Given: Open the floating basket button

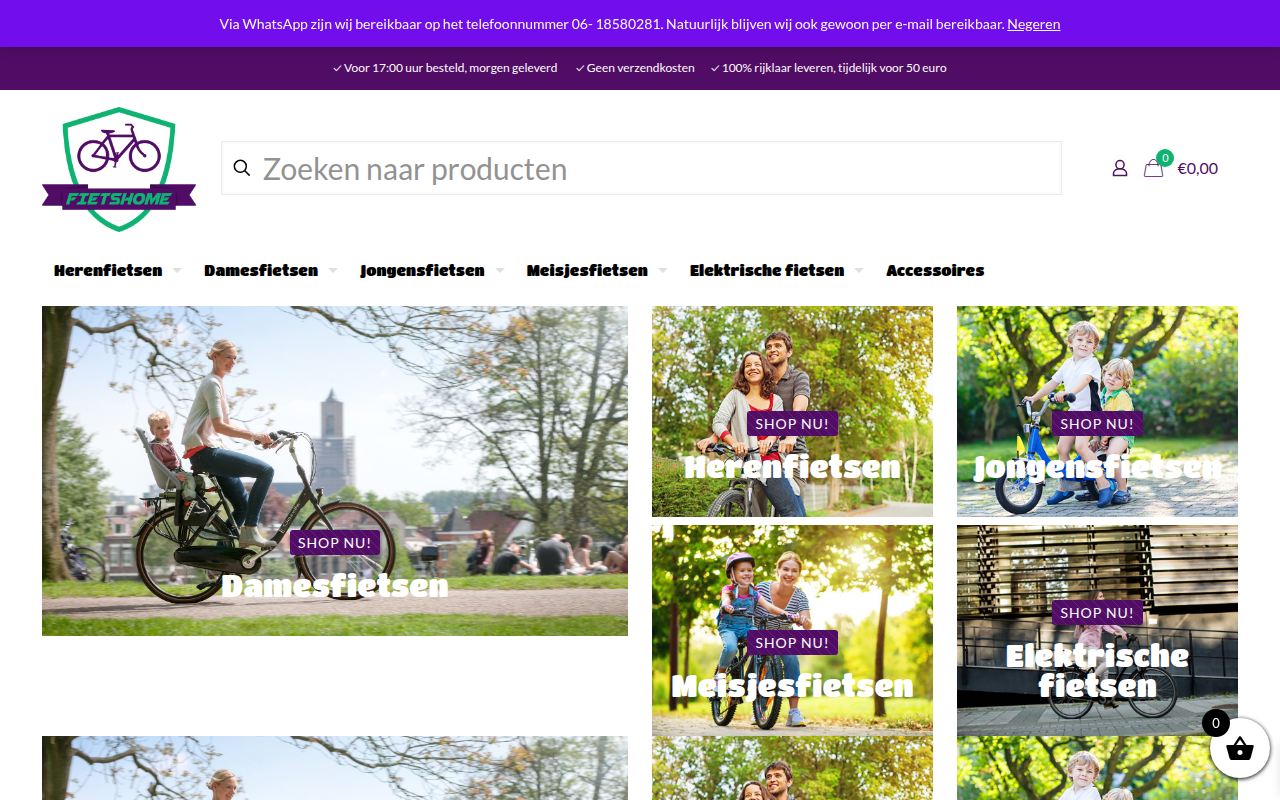Looking at the screenshot, I should click(x=1240, y=748).
